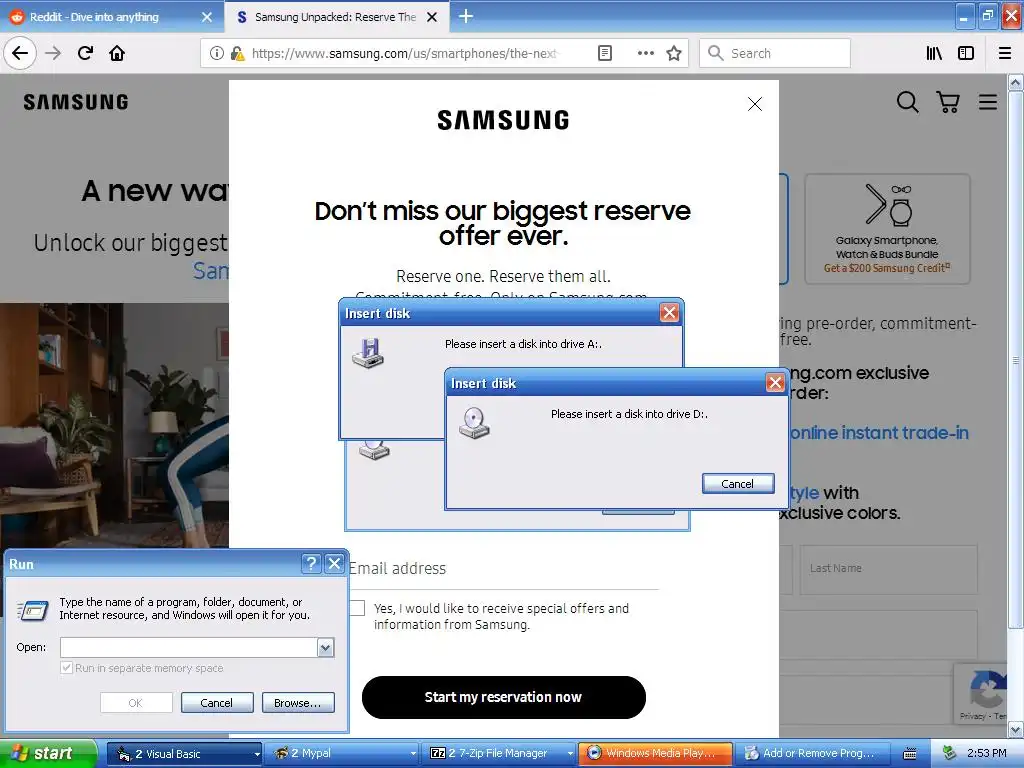
Task: Expand the 7-Zip File Manager group arrow
Action: click(x=569, y=754)
